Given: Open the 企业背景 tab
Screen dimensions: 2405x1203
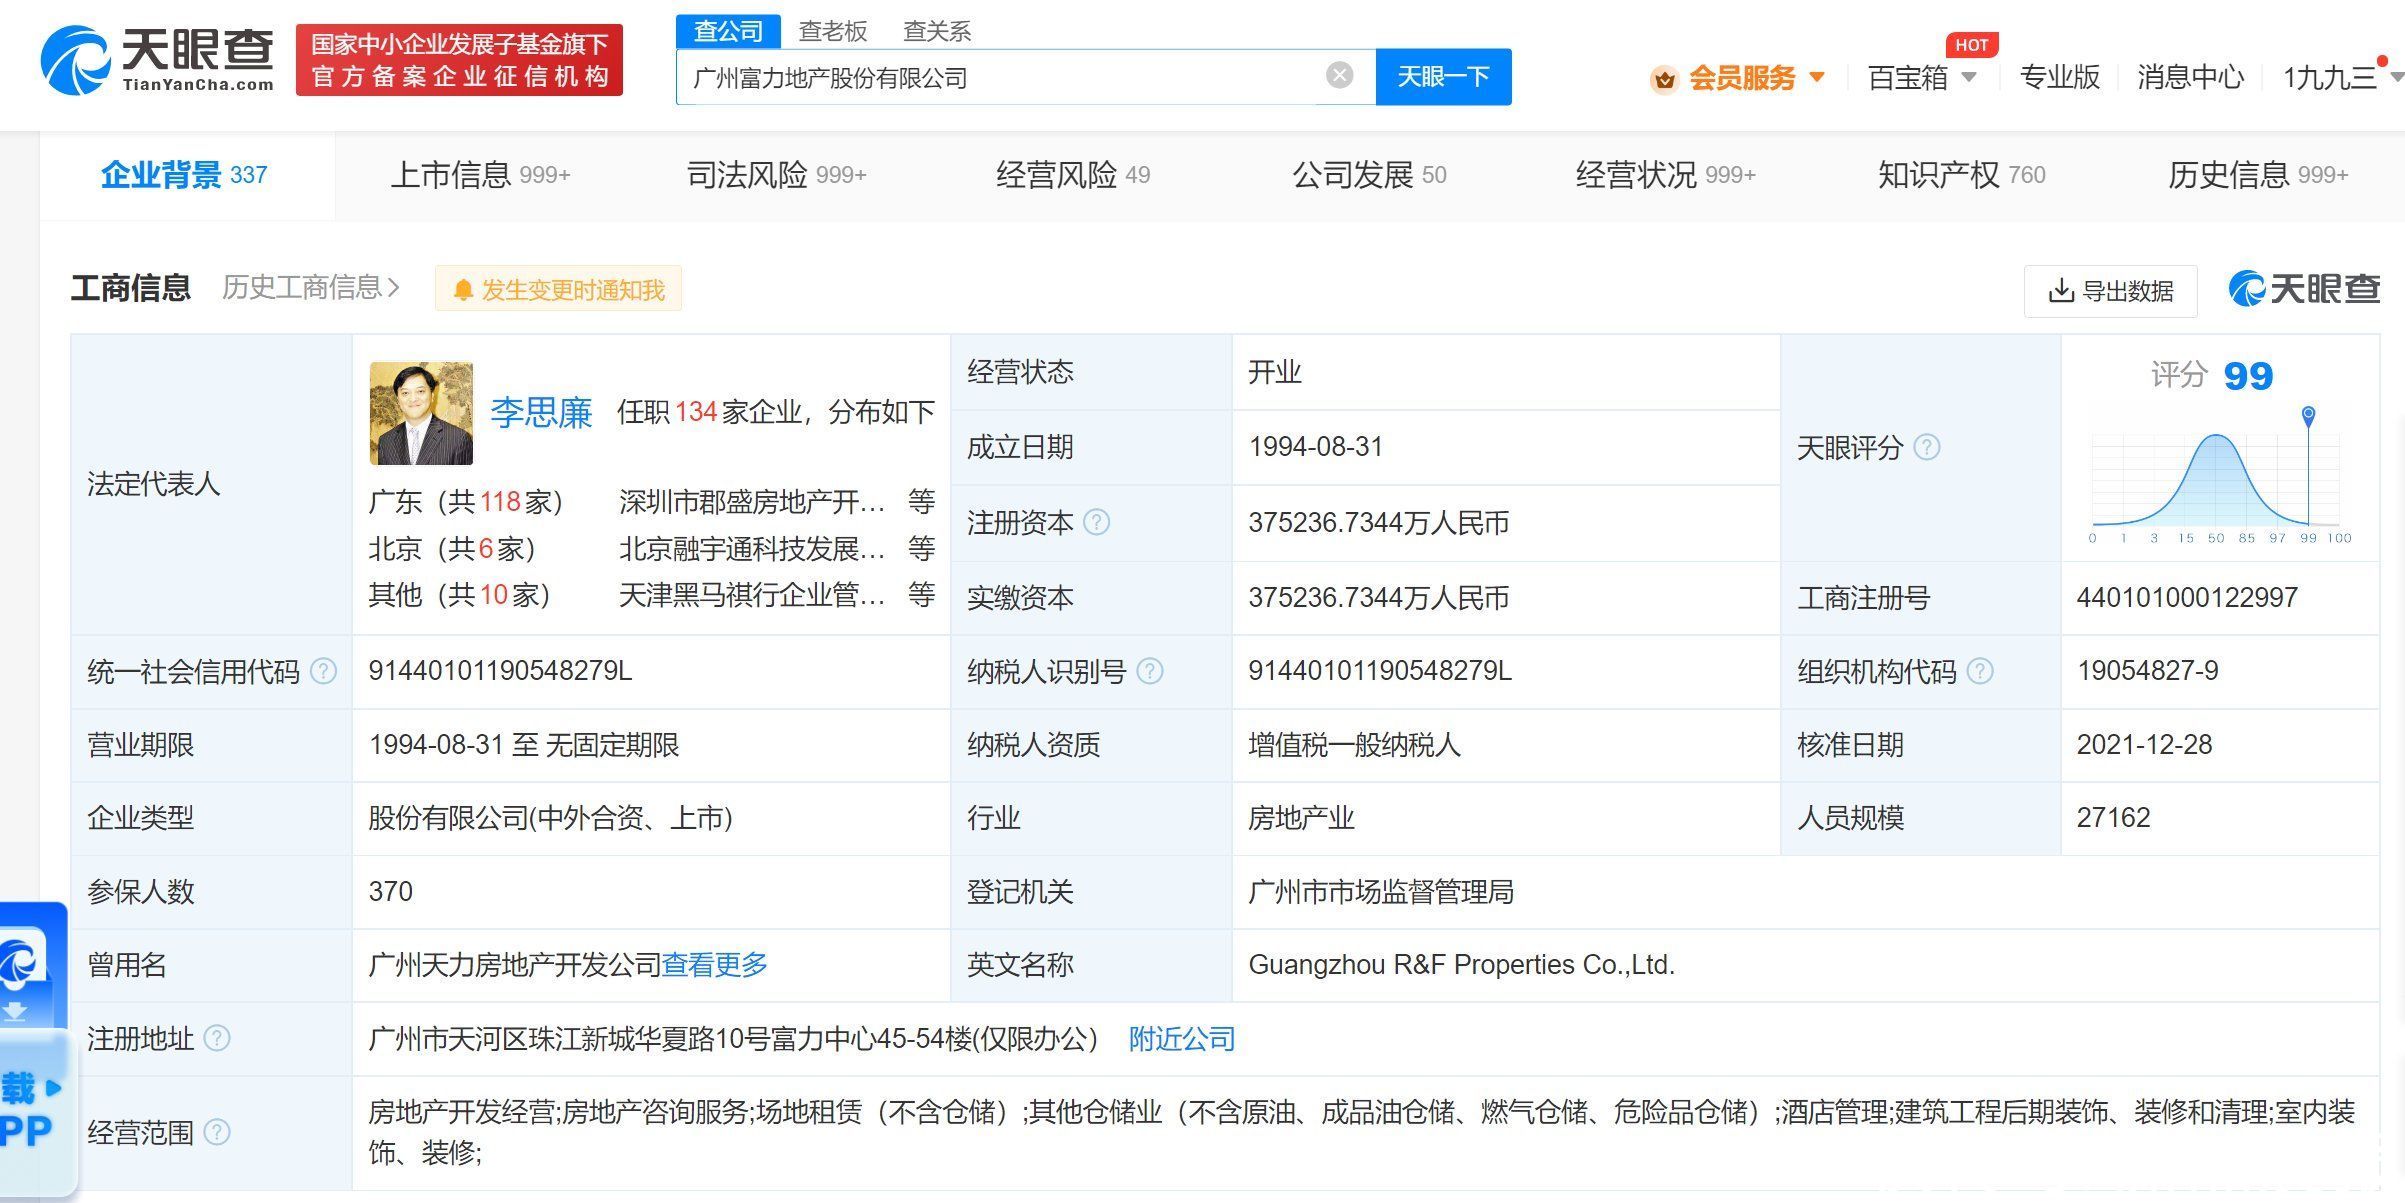Looking at the screenshot, I should tap(185, 175).
